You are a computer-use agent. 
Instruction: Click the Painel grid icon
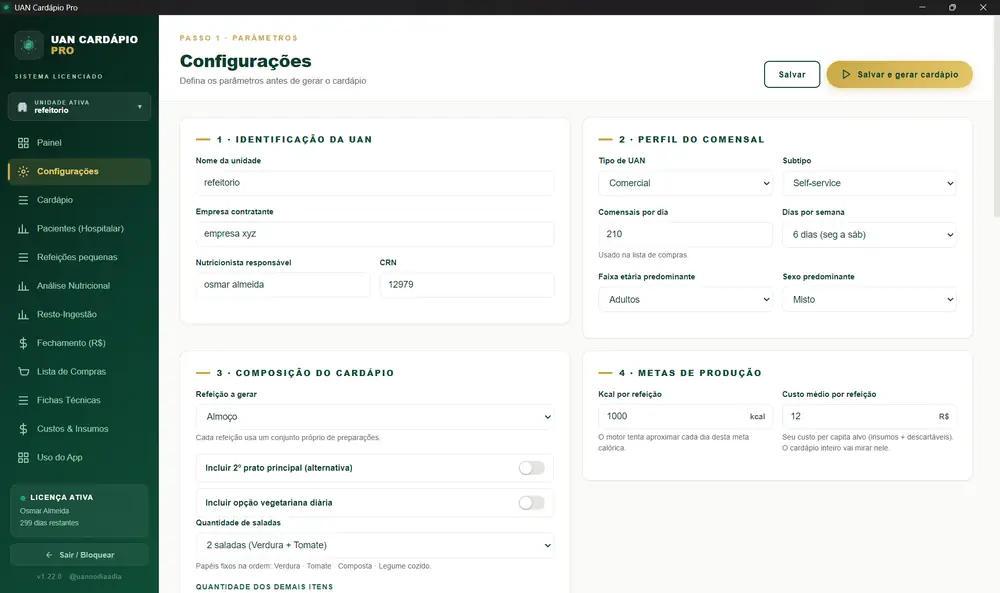click(x=24, y=143)
